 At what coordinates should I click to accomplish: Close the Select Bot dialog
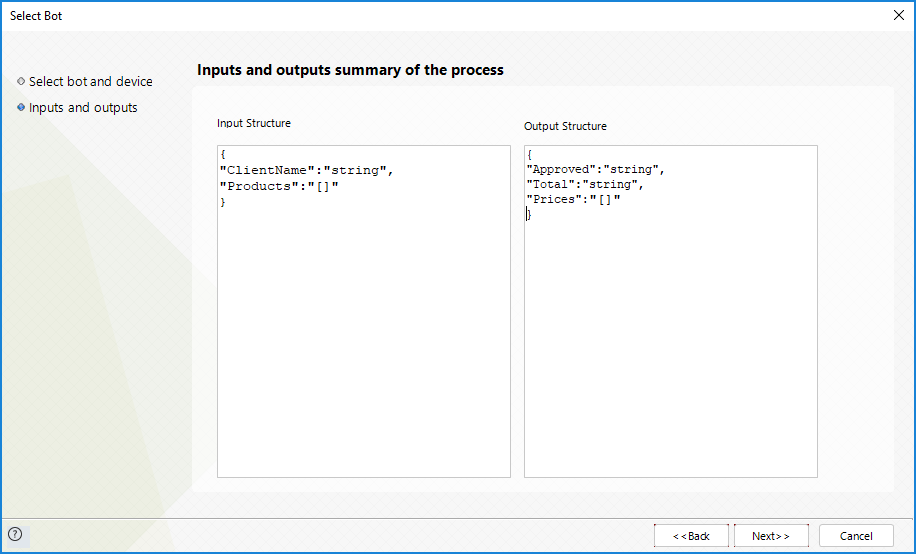[898, 16]
